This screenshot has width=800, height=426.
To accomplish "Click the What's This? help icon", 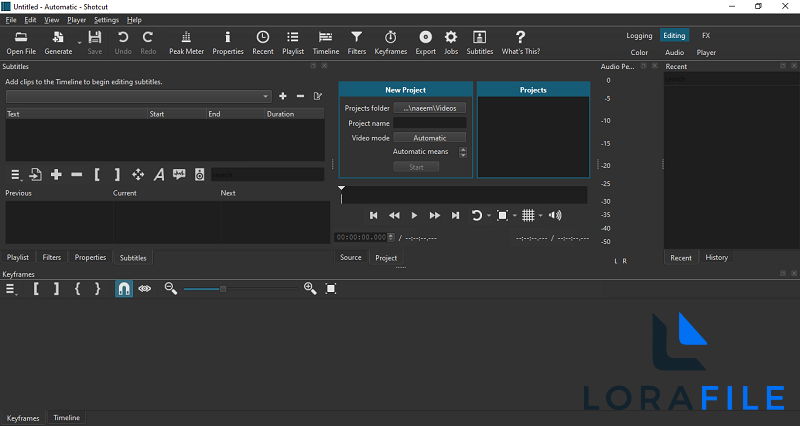I will (x=520, y=43).
